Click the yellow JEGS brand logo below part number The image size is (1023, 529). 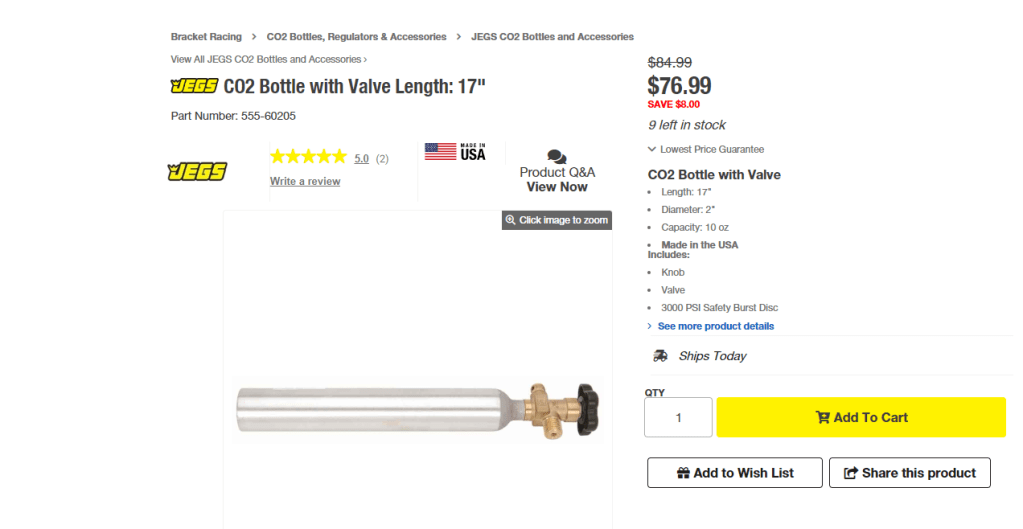point(197,172)
